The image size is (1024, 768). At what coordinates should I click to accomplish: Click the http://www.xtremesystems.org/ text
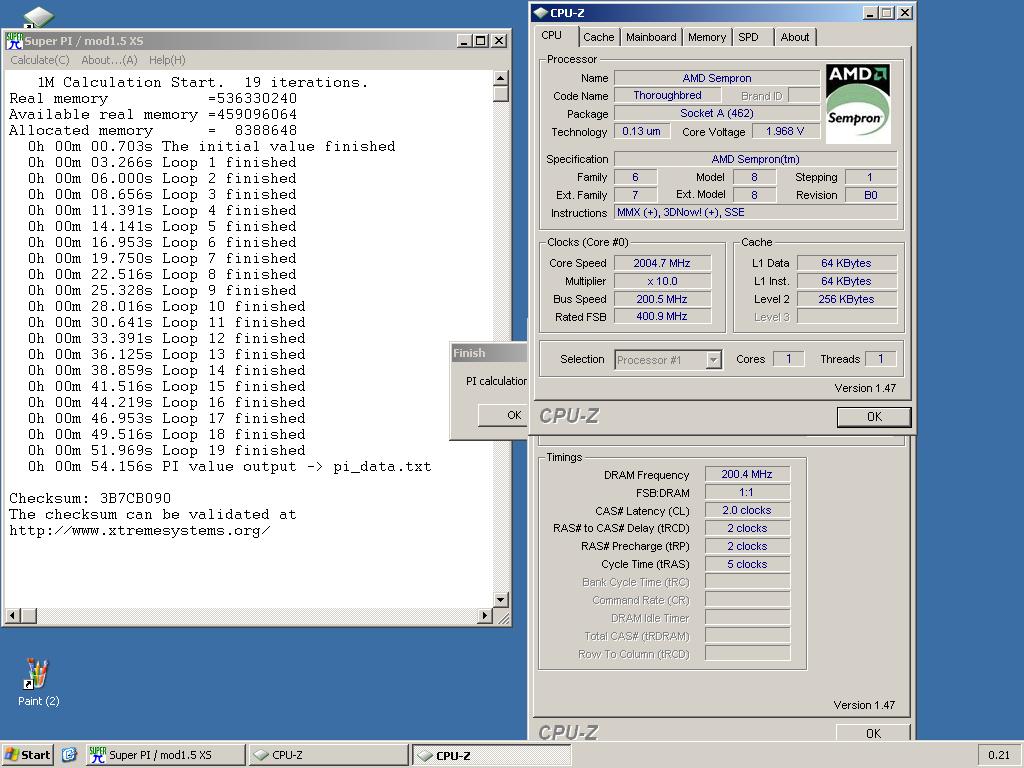pos(140,530)
